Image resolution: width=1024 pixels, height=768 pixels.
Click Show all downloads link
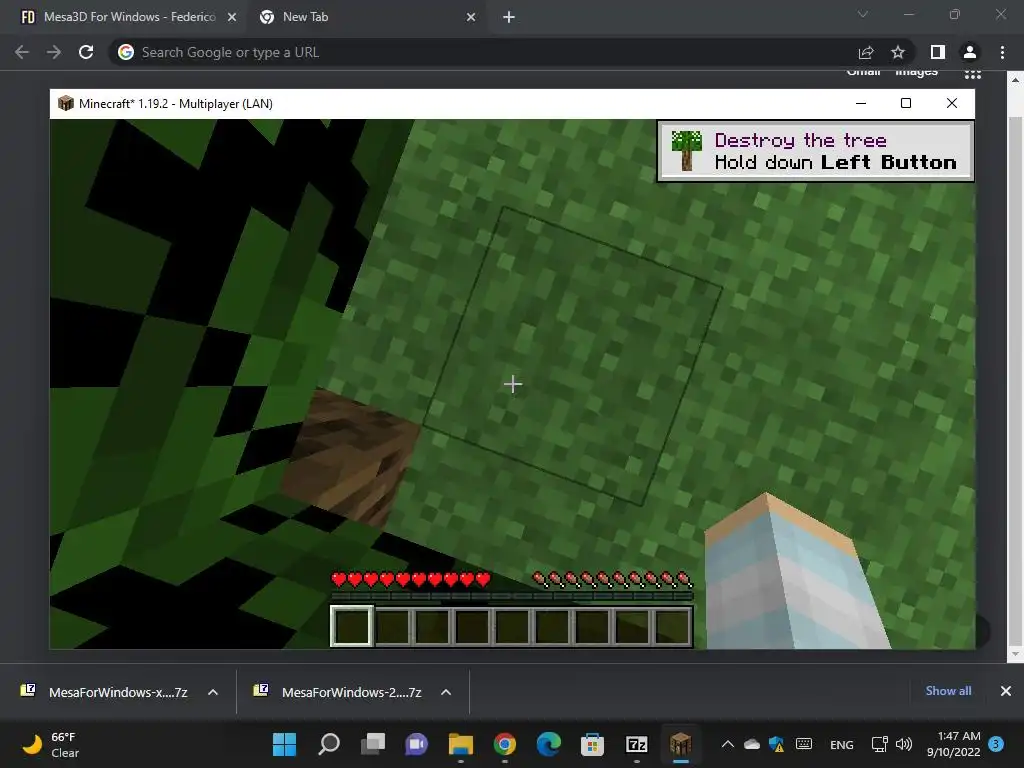click(x=948, y=691)
